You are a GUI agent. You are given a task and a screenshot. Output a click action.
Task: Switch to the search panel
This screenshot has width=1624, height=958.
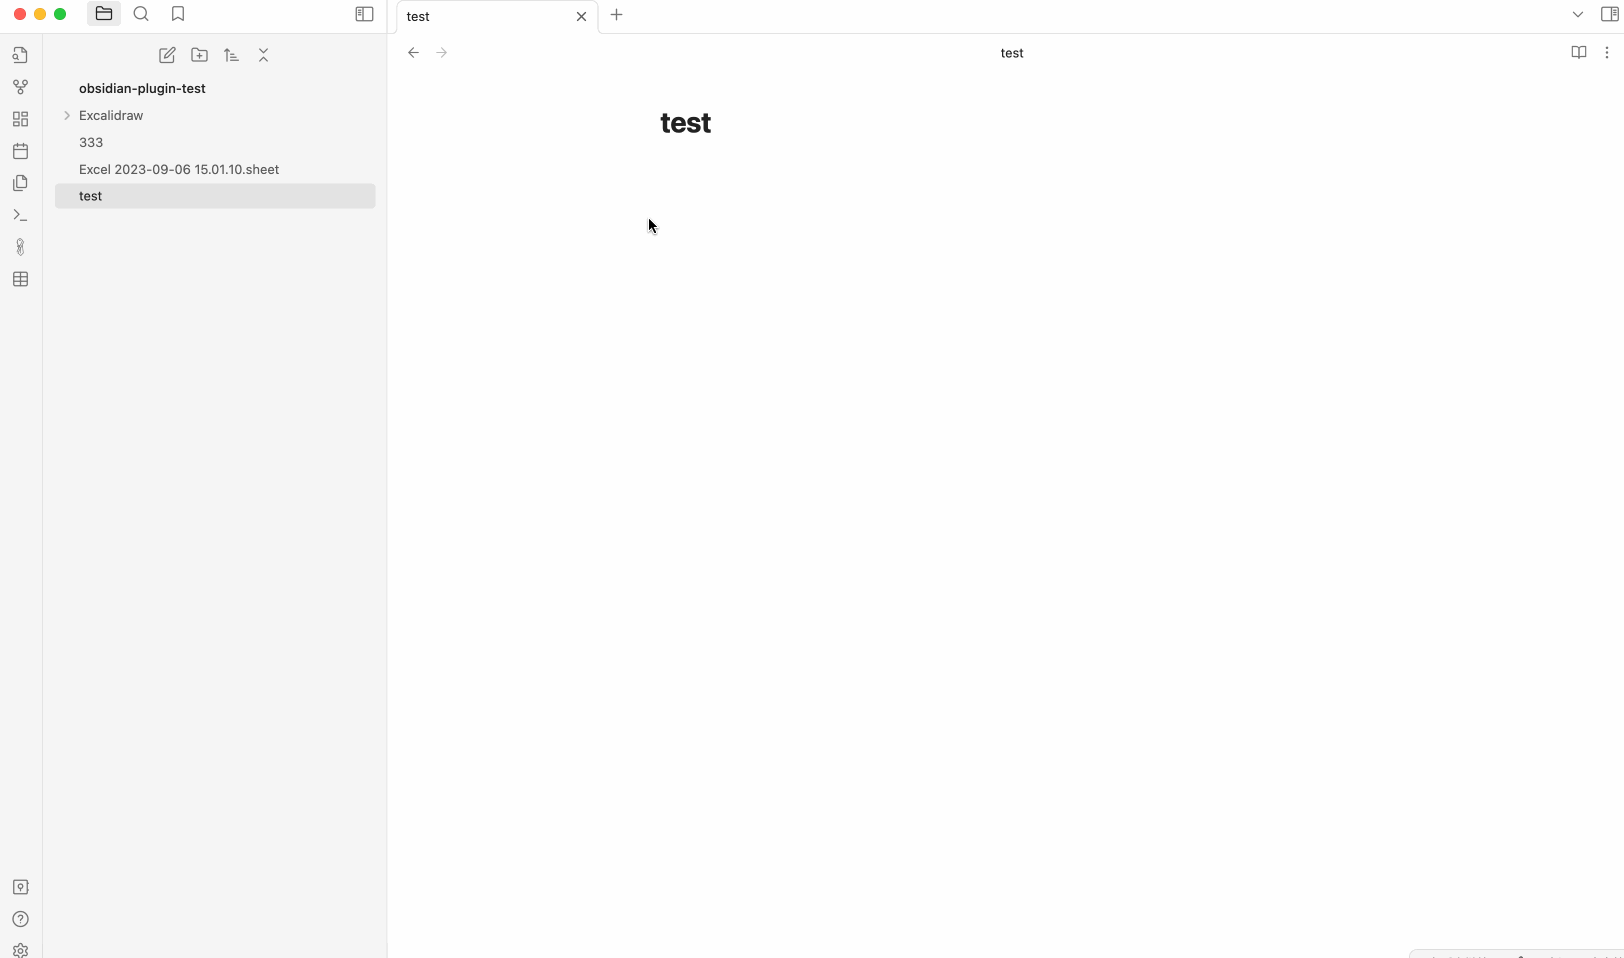pos(141,14)
